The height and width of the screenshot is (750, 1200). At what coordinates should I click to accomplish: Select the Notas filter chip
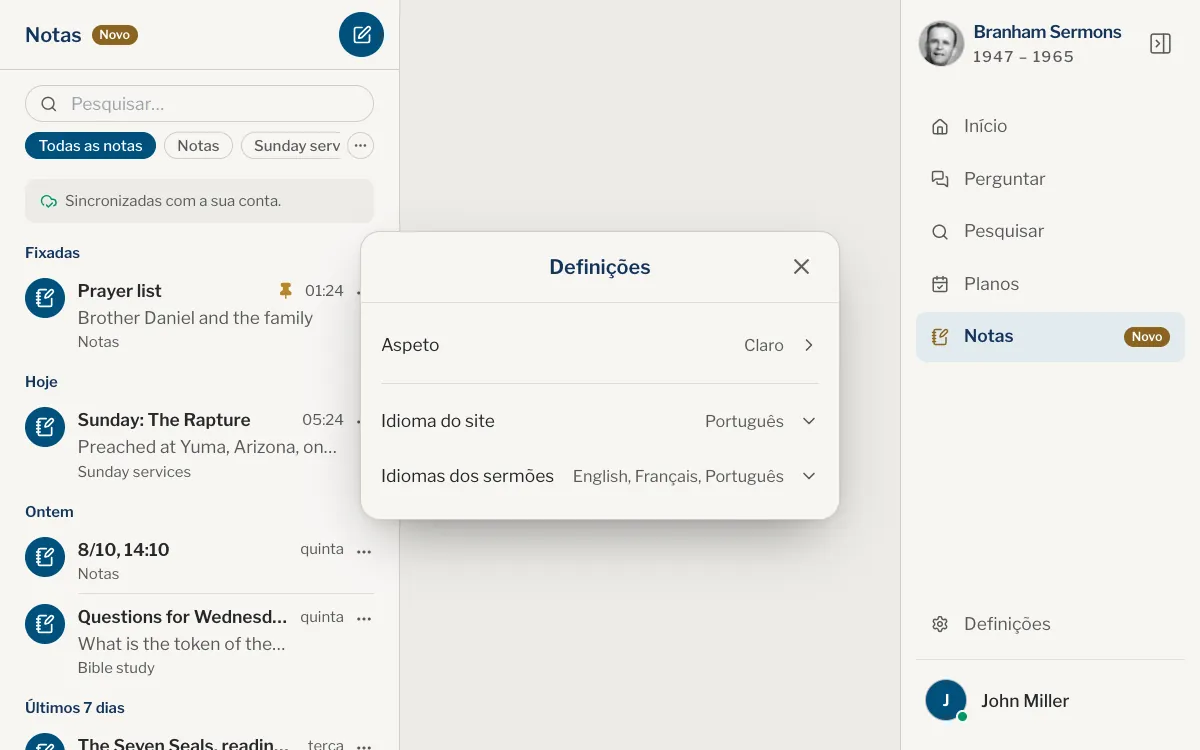[198, 146]
